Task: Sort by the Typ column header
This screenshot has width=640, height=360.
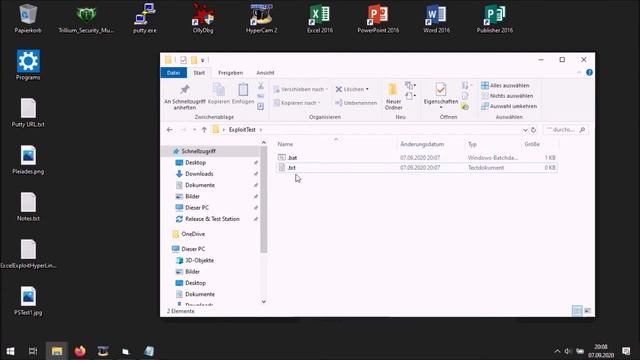Action: click(493, 144)
